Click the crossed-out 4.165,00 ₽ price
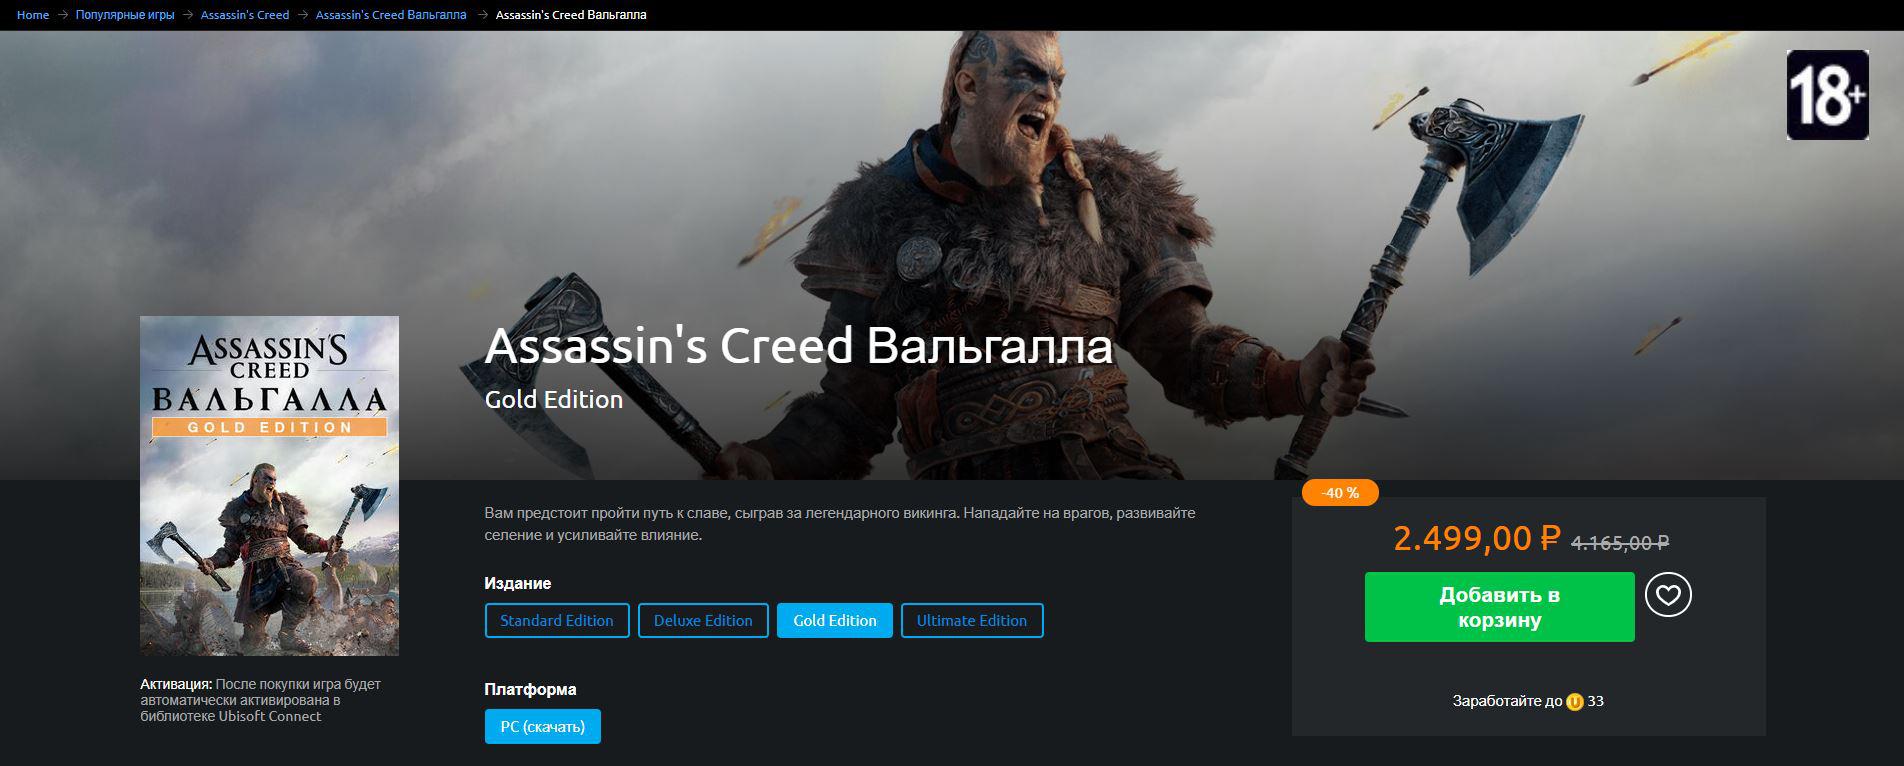The width and height of the screenshot is (1904, 766). click(1620, 542)
